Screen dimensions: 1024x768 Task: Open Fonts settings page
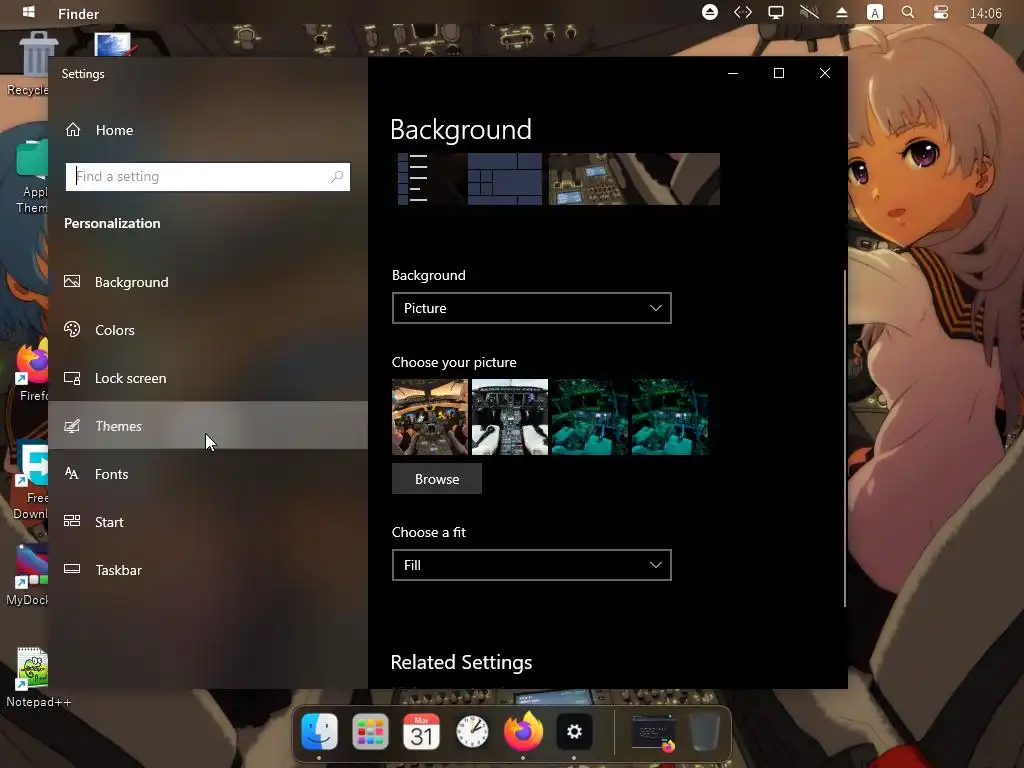(208, 474)
